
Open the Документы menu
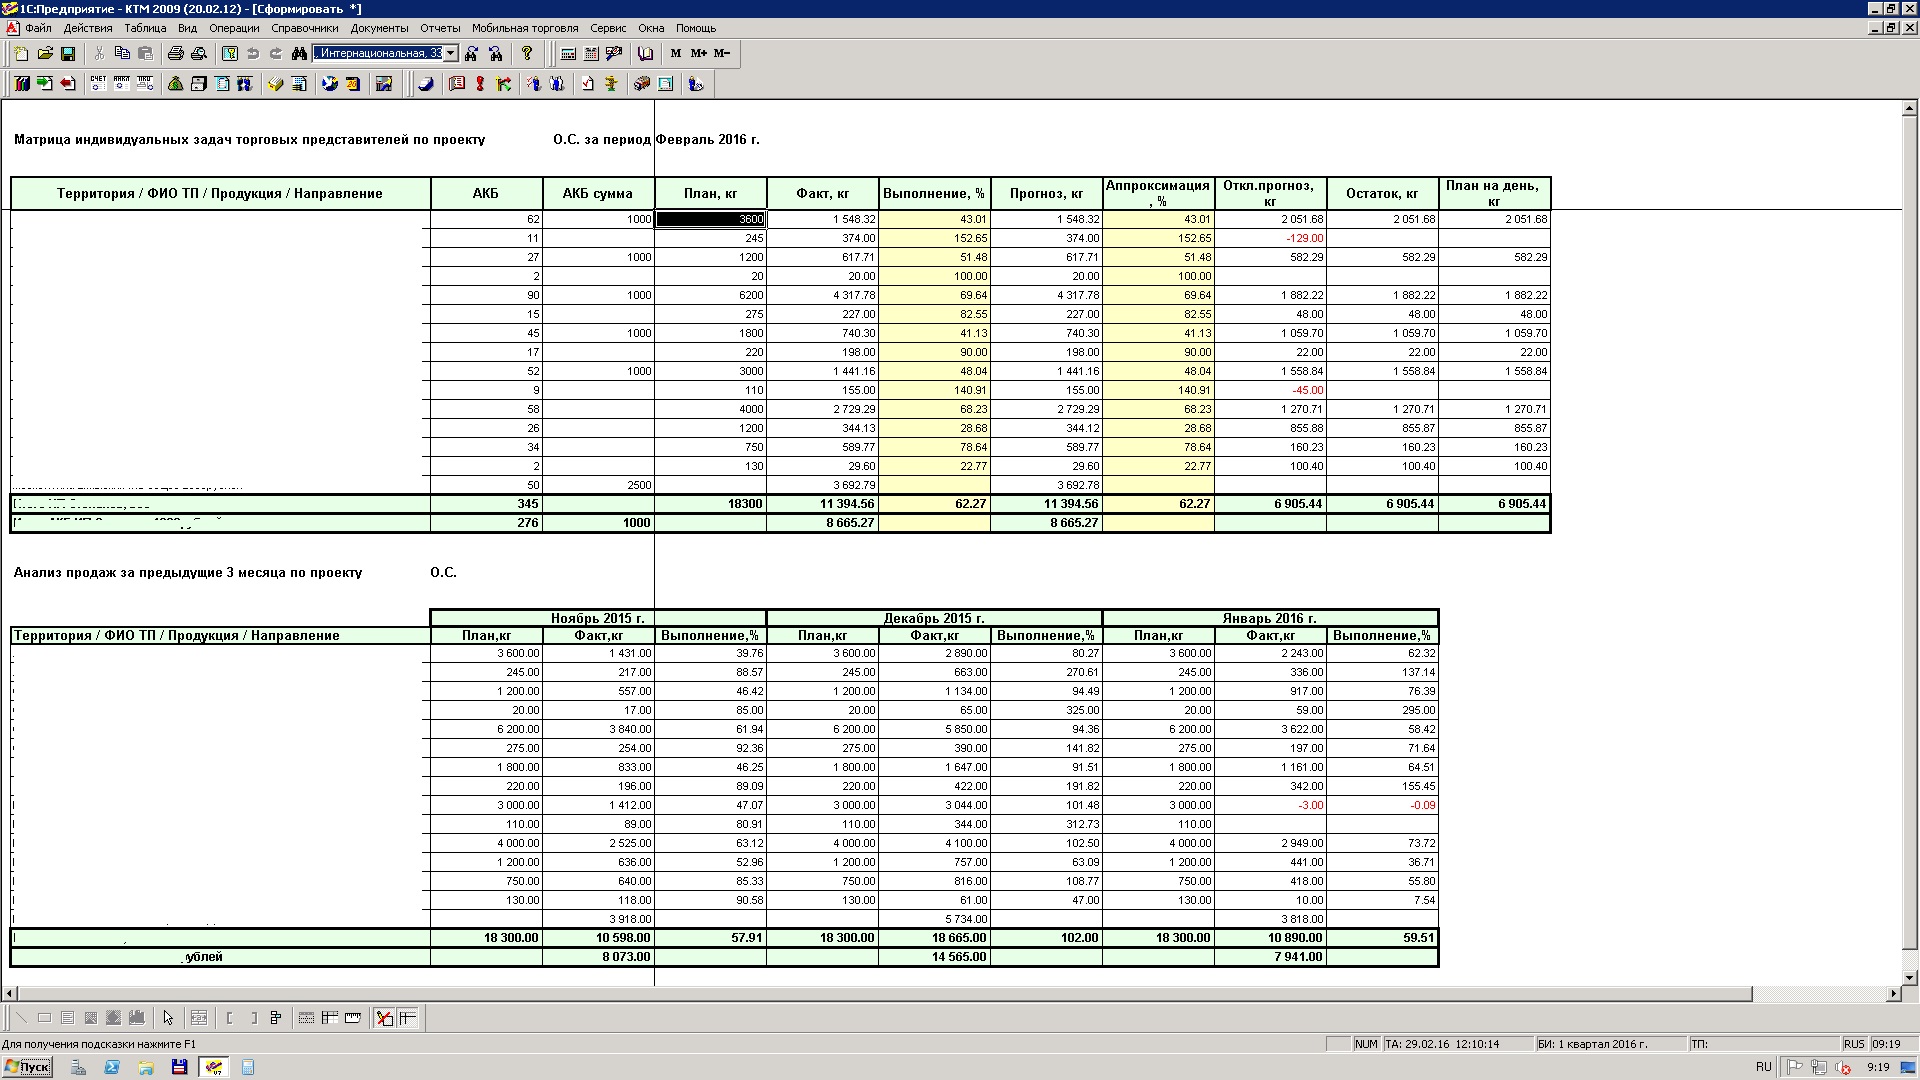pos(379,28)
